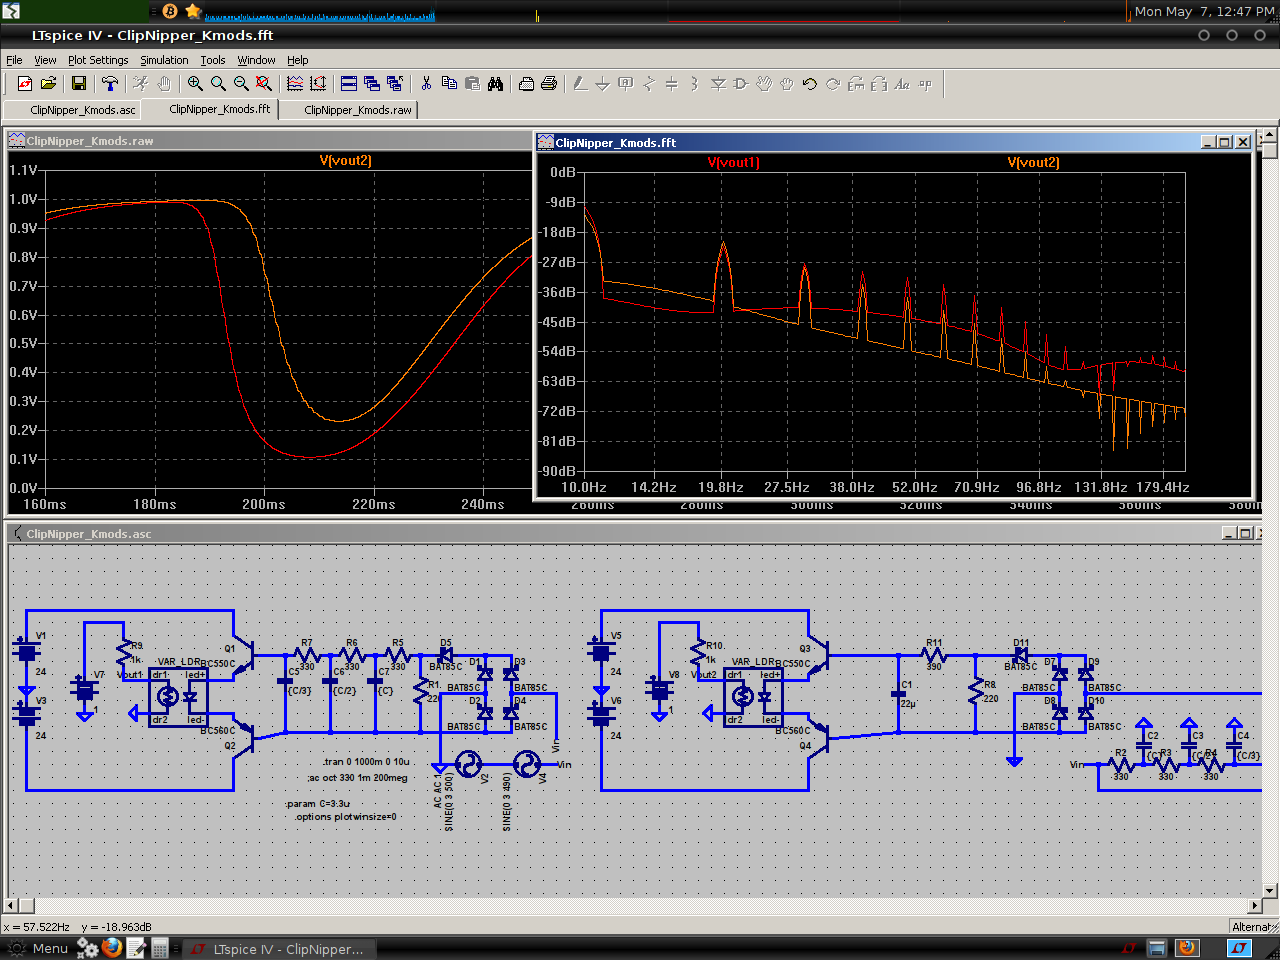Click the Undo arrow icon
This screenshot has width=1280, height=960.
point(810,84)
